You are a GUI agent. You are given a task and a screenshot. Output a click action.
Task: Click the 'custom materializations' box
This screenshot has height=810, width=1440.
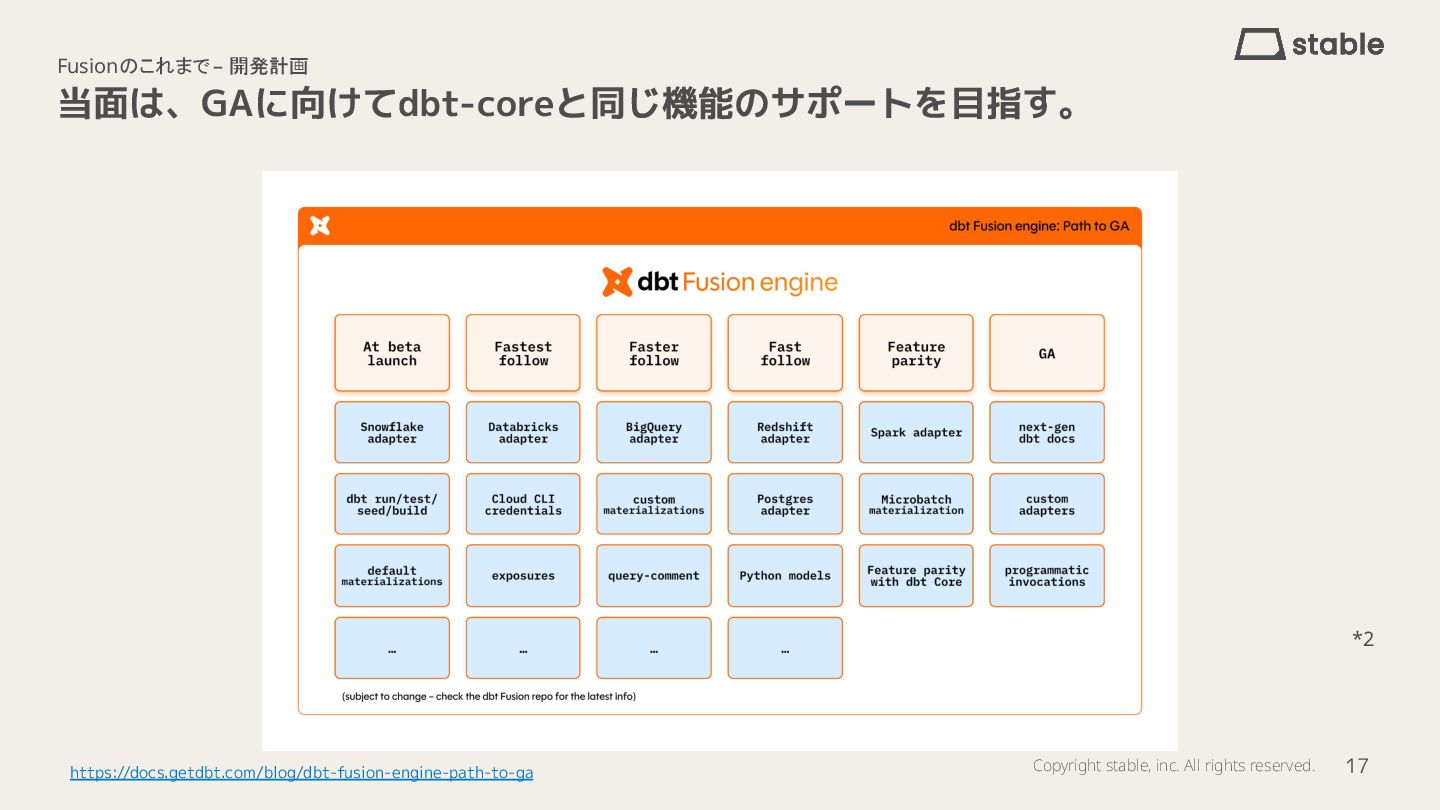tap(654, 504)
